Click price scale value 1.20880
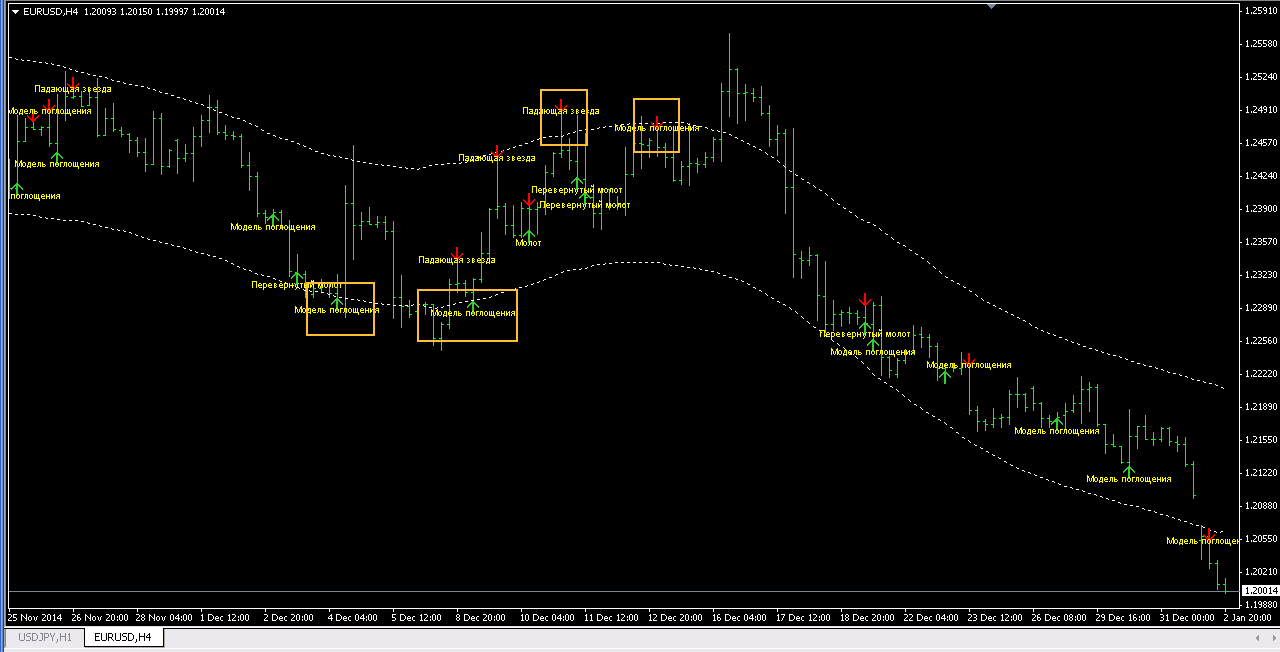 click(1262, 505)
